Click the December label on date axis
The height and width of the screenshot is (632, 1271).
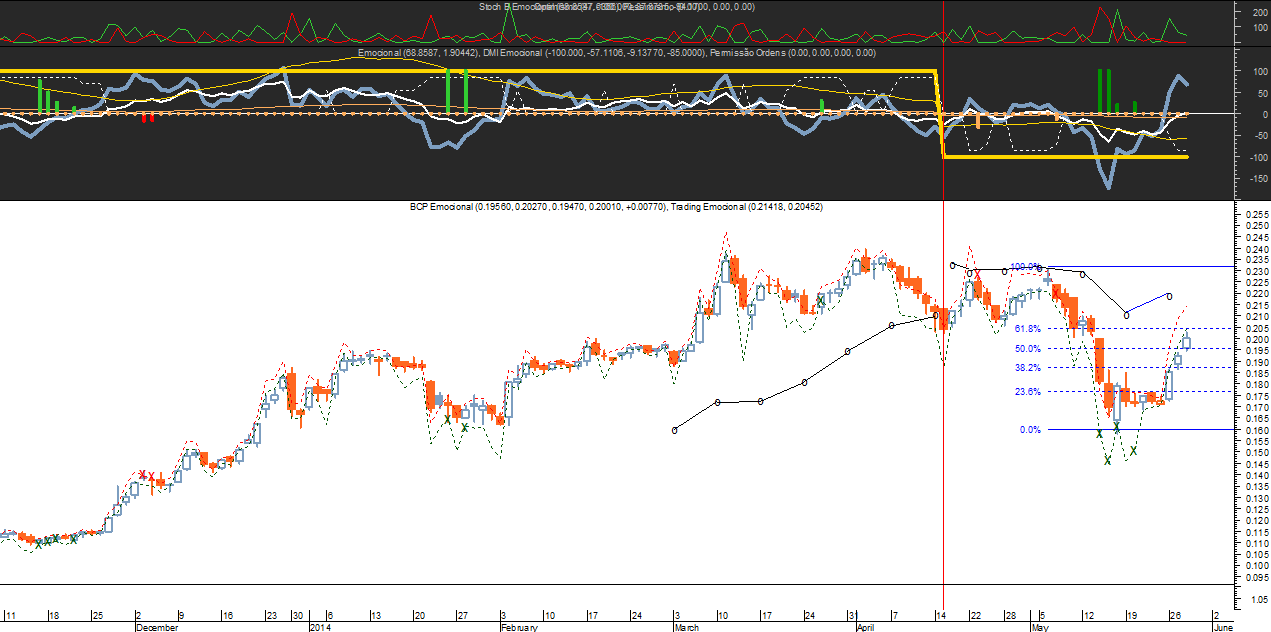157,627
